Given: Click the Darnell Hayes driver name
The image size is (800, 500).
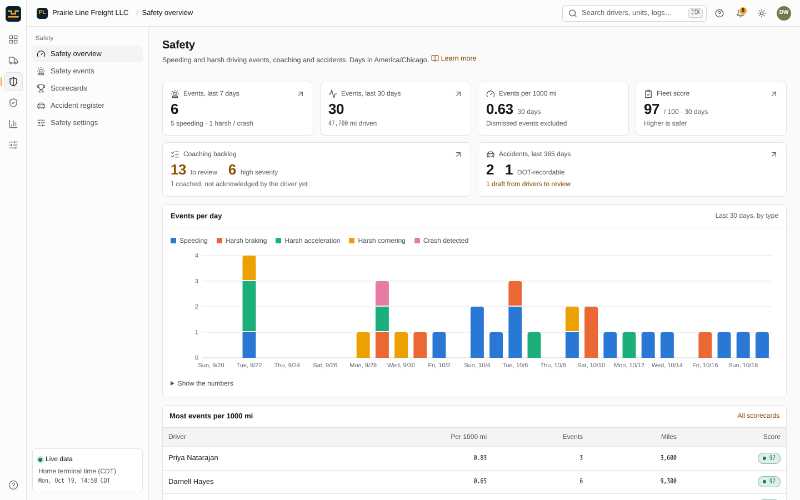Looking at the screenshot, I should pyautogui.click(x=191, y=482).
